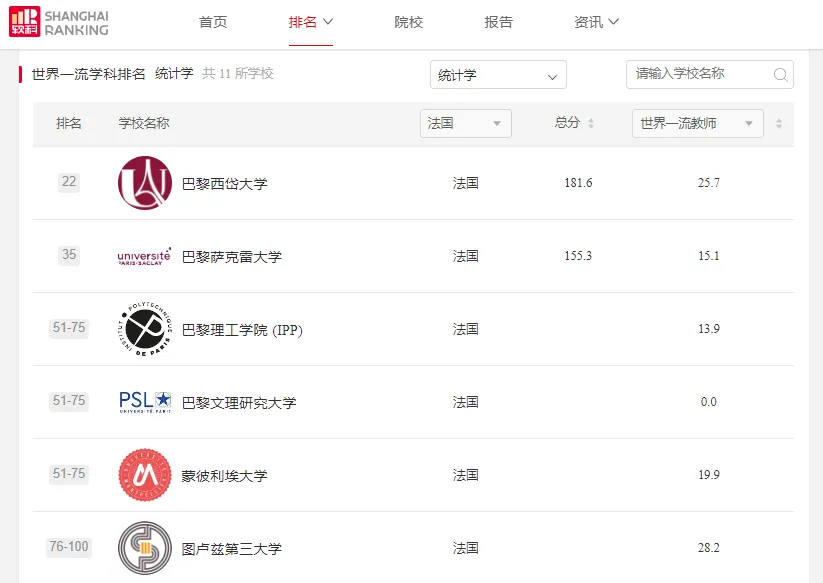823x583 pixels.
Task: Open 巴黎理工学院 (IPP) link
Action: [x=242, y=330]
